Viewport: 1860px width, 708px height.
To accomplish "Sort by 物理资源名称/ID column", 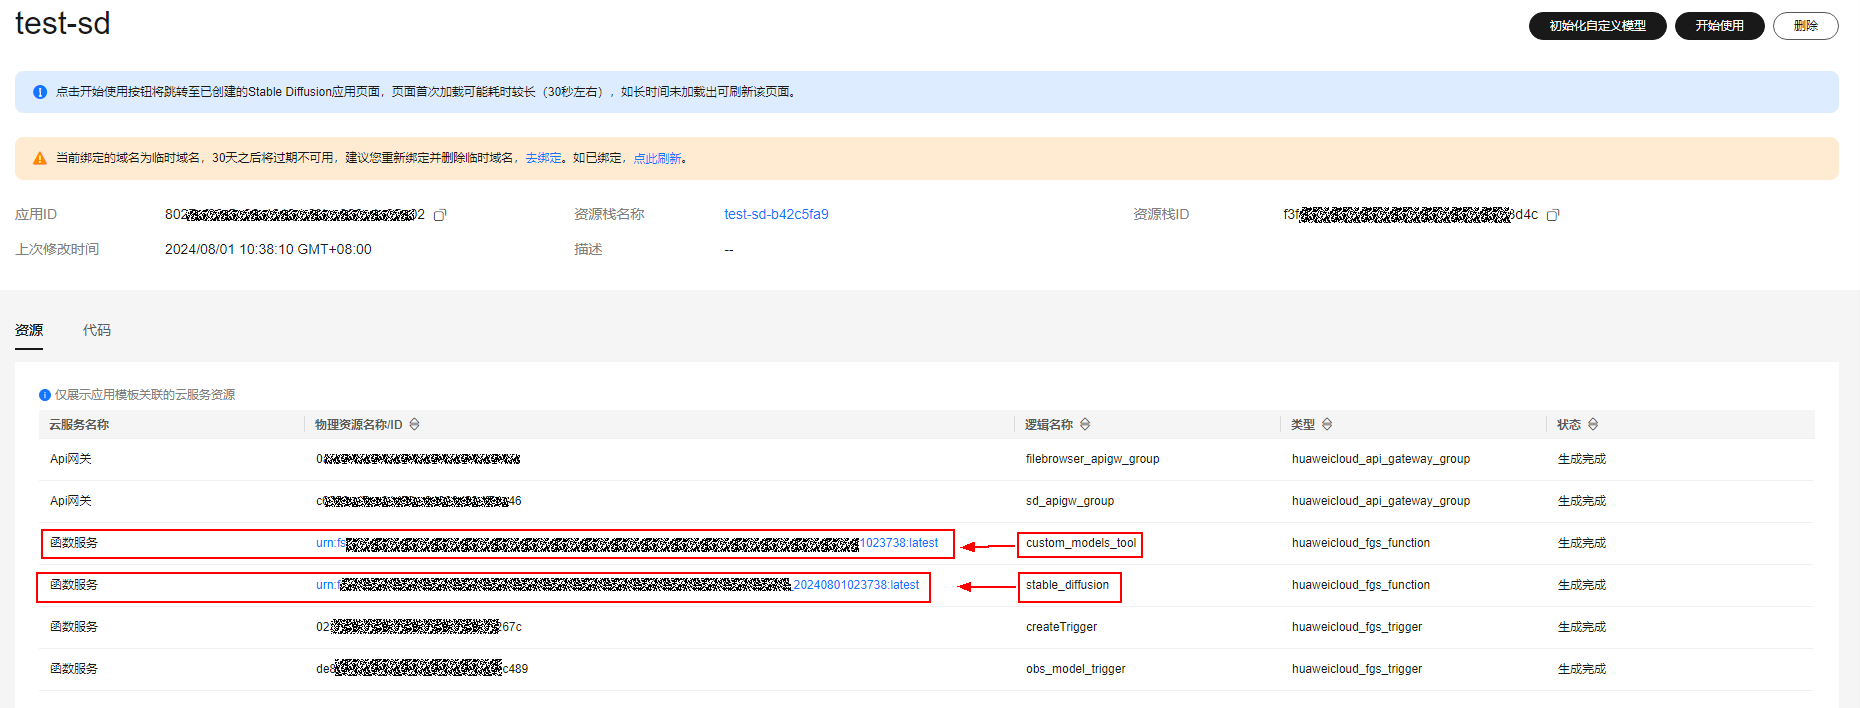I will click(x=415, y=425).
